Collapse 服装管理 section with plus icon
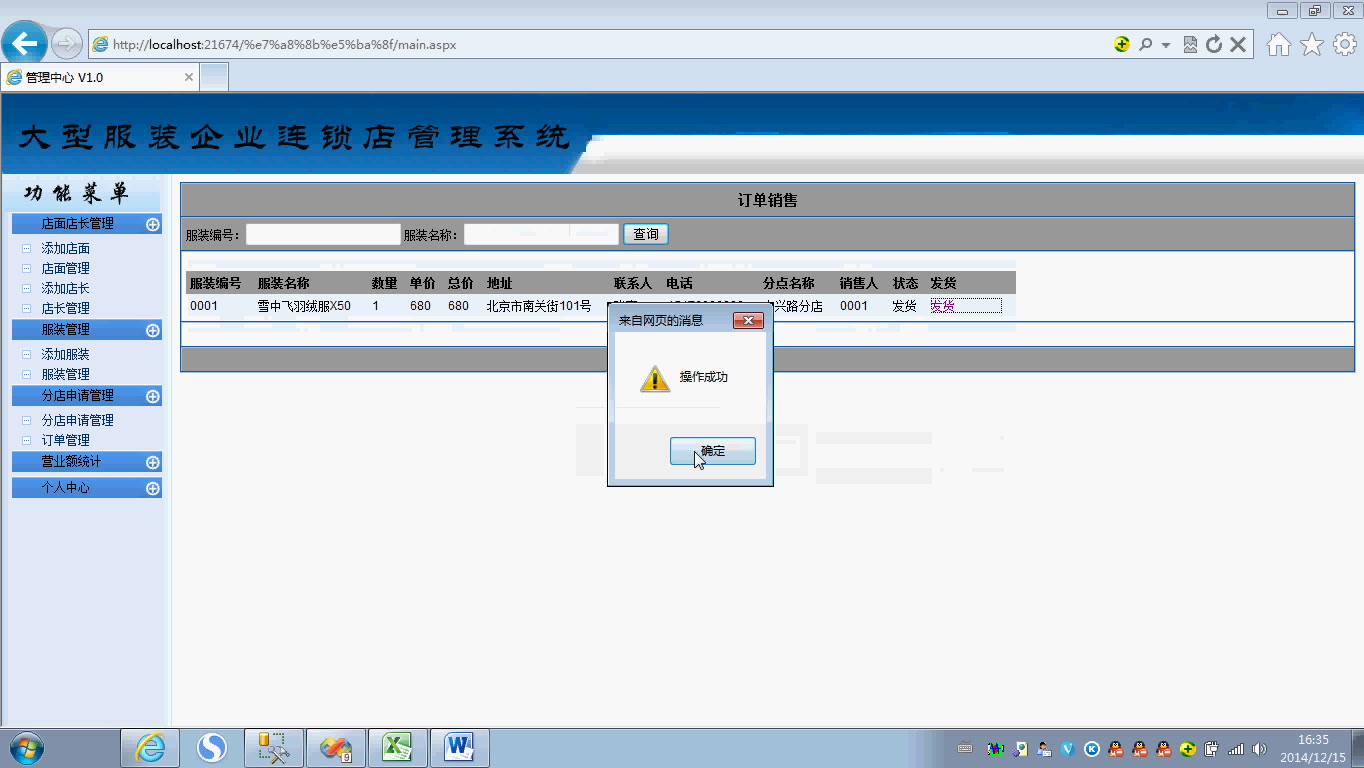The width and height of the screenshot is (1364, 768). pyautogui.click(x=153, y=330)
